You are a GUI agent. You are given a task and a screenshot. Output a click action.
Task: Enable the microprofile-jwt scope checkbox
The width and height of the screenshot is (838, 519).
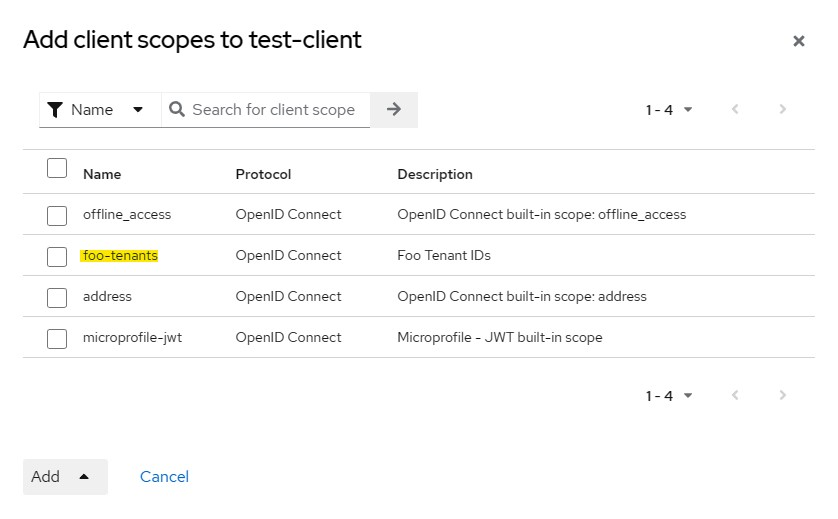(x=57, y=338)
